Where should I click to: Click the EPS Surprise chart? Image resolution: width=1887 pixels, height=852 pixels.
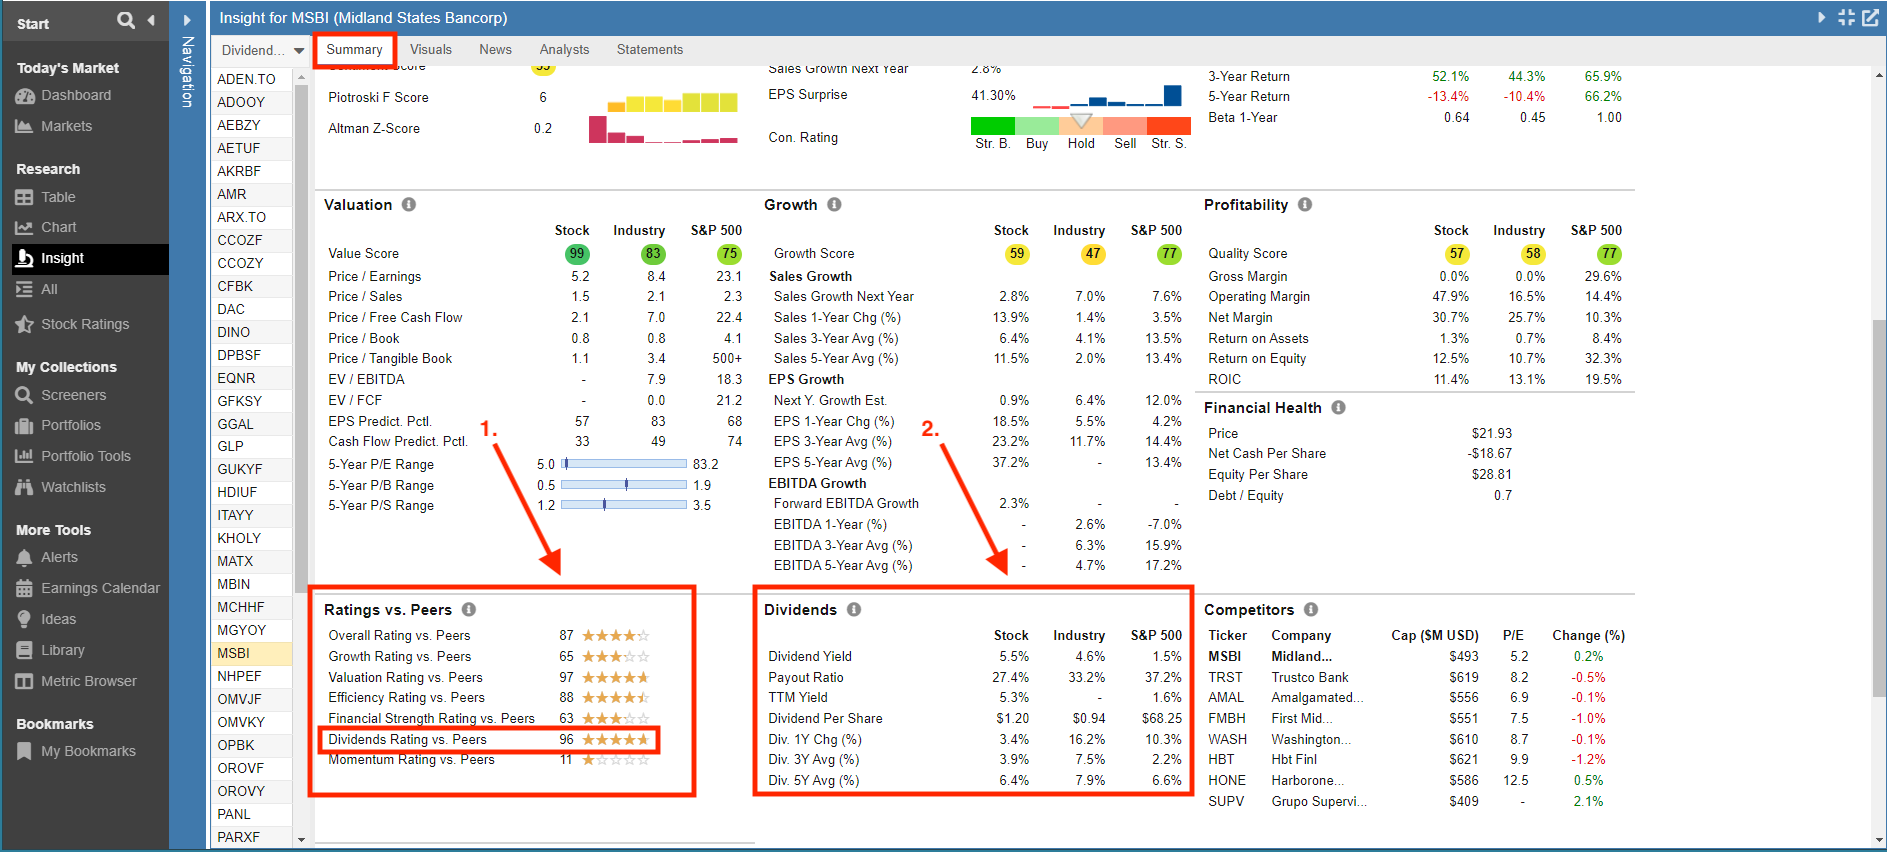point(1107,96)
